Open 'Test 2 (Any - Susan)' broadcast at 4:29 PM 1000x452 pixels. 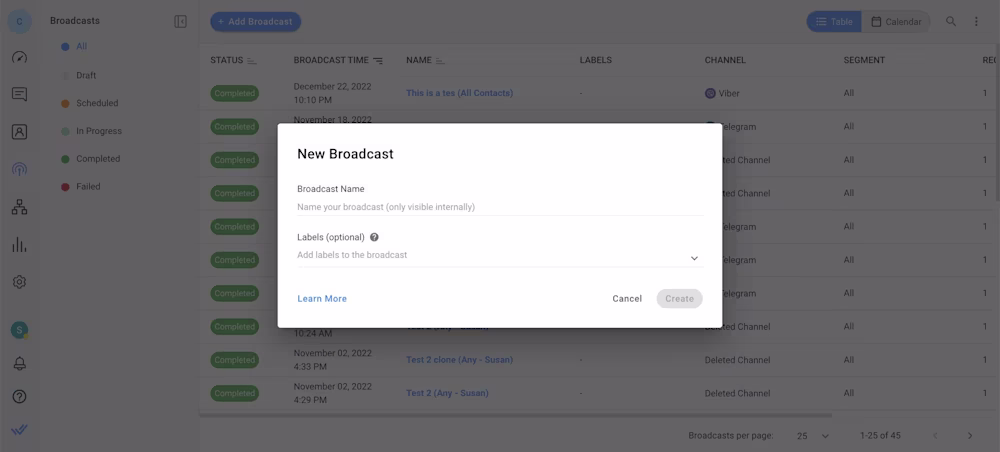(x=447, y=393)
